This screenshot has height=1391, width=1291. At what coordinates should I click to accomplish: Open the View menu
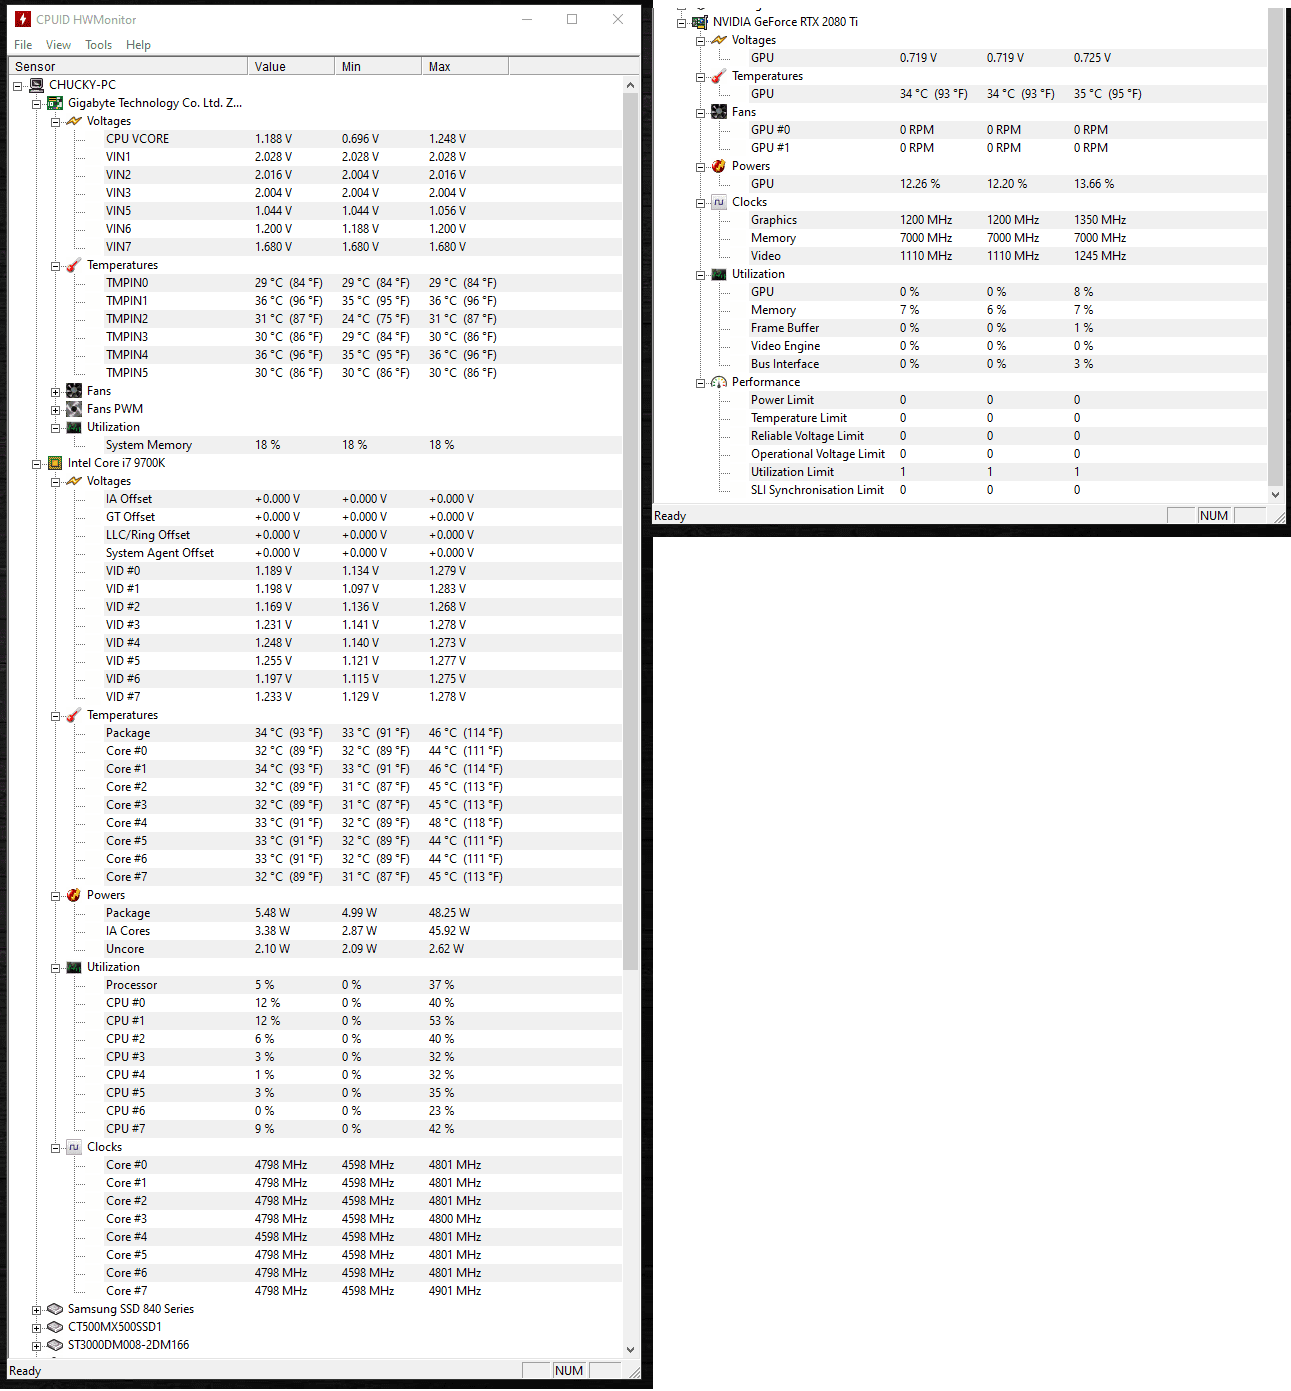(x=58, y=45)
